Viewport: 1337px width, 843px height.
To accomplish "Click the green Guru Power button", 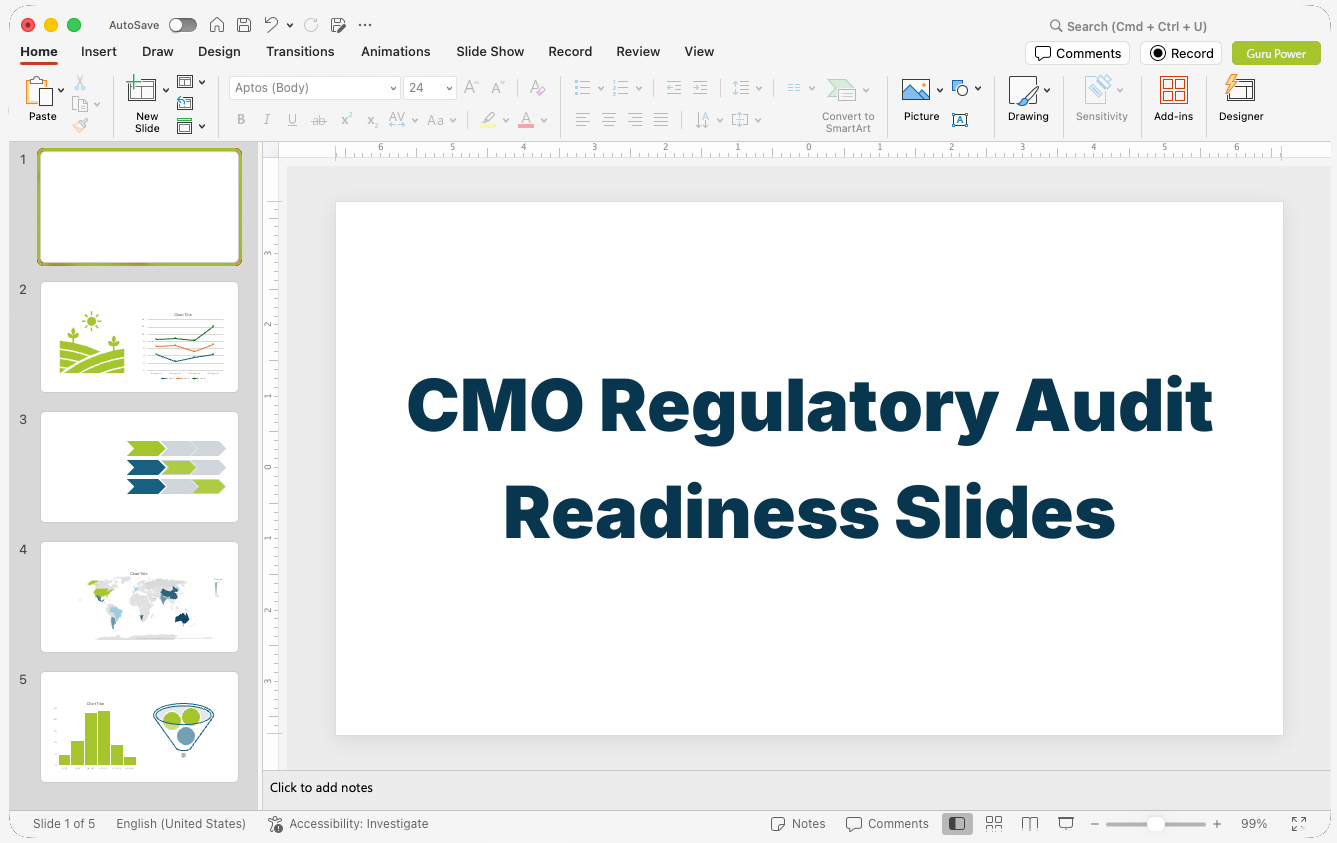I will [1276, 53].
